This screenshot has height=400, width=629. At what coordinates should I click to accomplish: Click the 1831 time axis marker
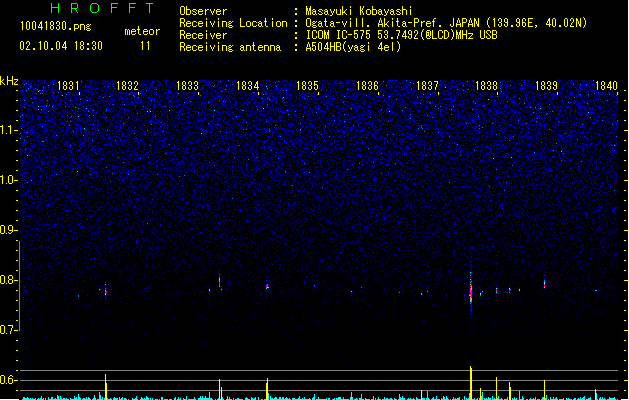tap(68, 86)
